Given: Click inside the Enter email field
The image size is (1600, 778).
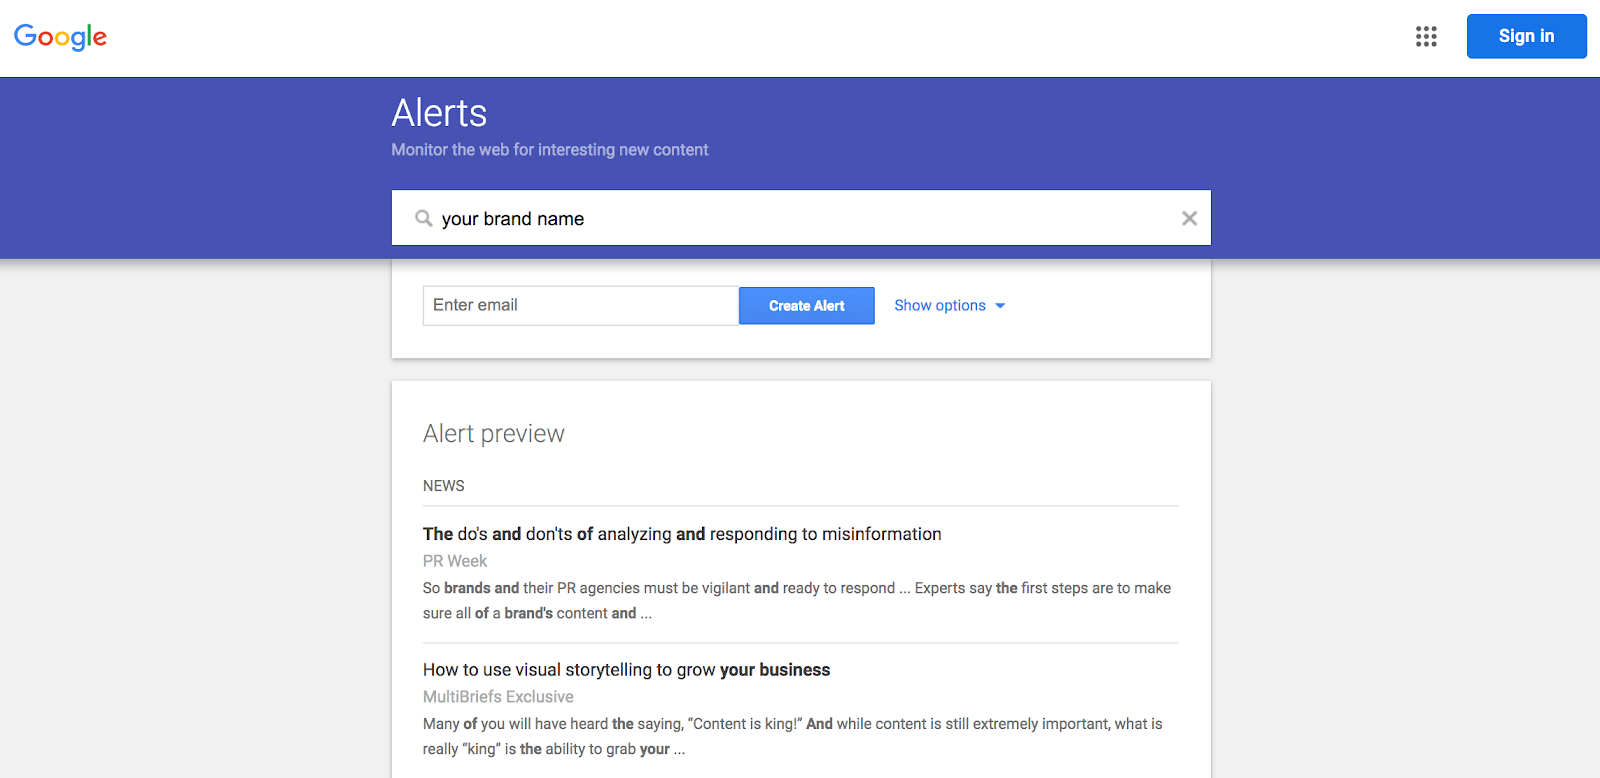Looking at the screenshot, I should tap(580, 305).
